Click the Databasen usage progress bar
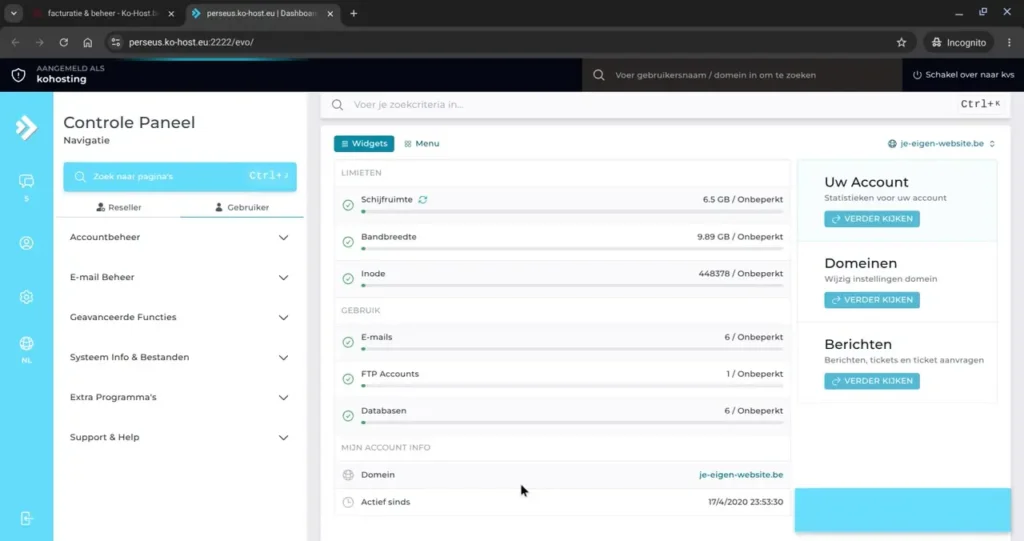This screenshot has height=541, width=1024. coord(572,423)
